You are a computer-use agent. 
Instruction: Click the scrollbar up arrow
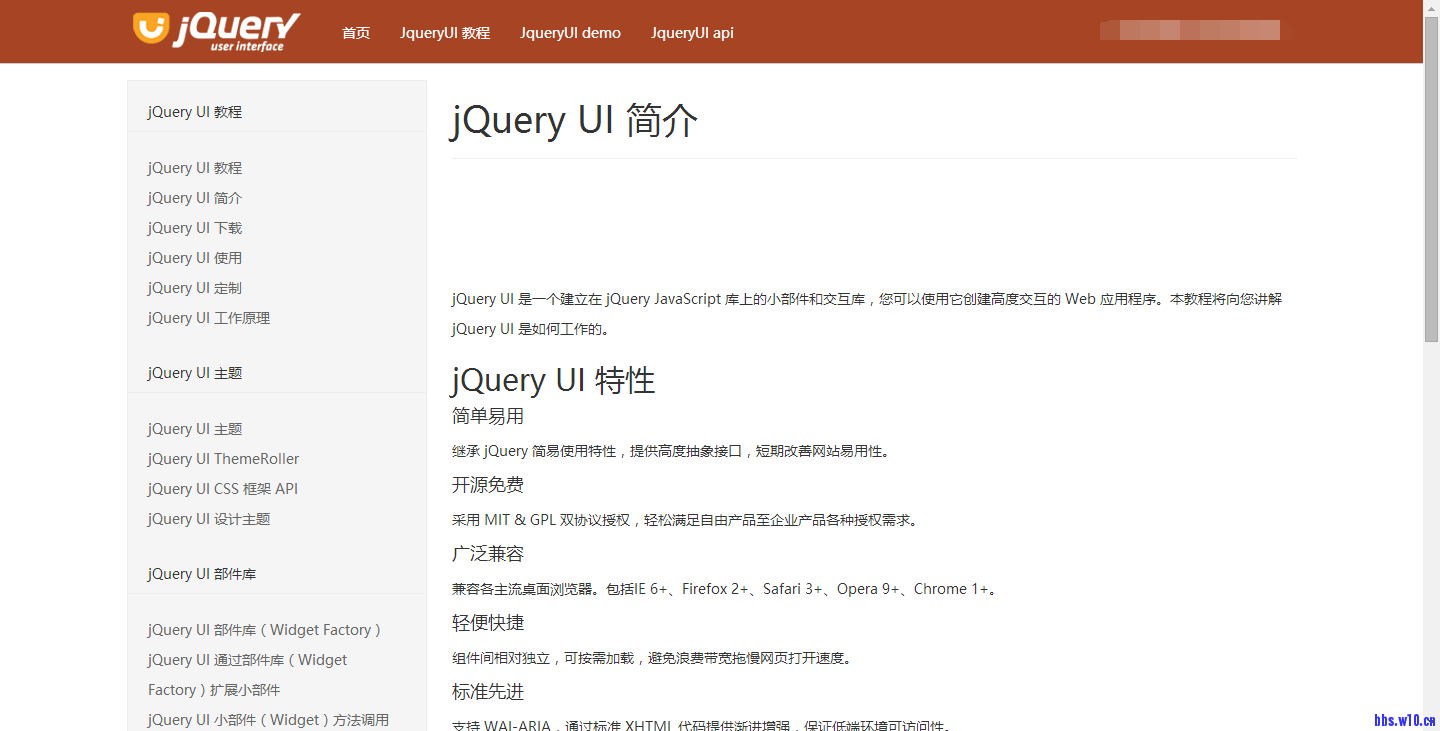click(x=1431, y=7)
